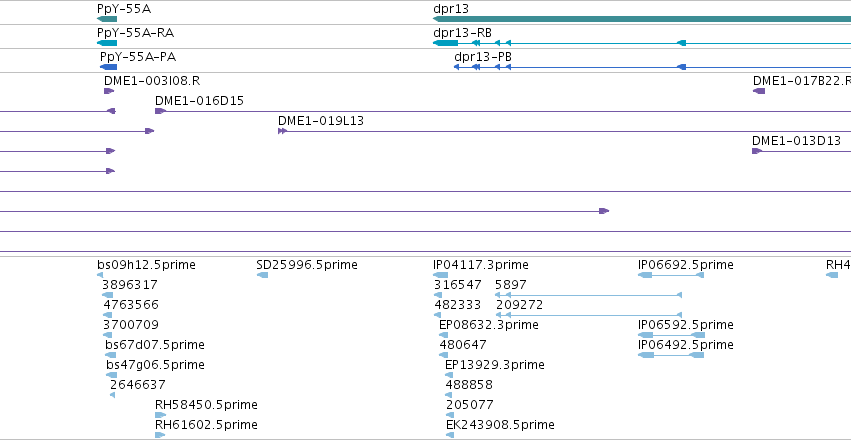
Task: Open feature 2646637
Action: point(138,385)
